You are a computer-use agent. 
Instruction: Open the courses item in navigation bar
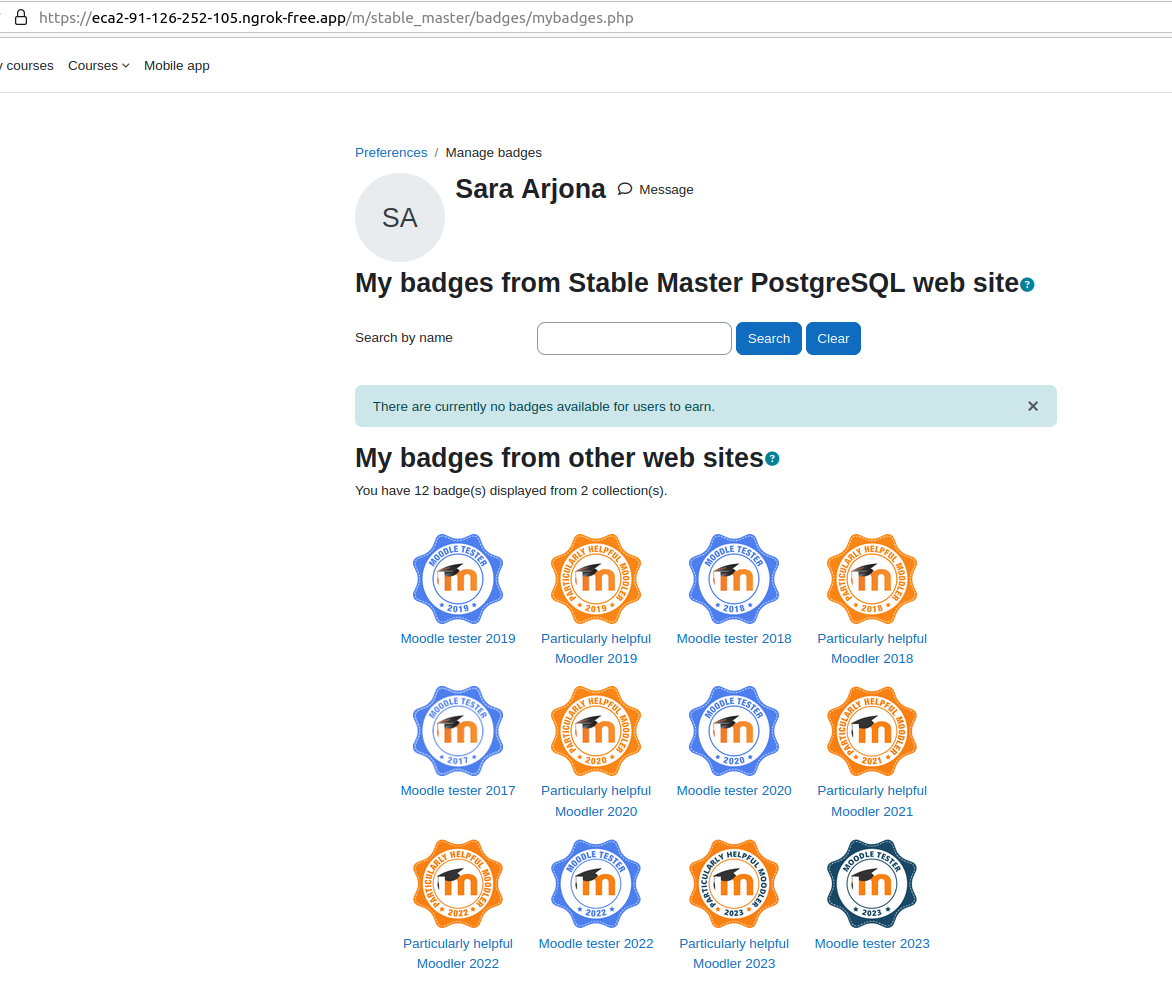coord(28,66)
